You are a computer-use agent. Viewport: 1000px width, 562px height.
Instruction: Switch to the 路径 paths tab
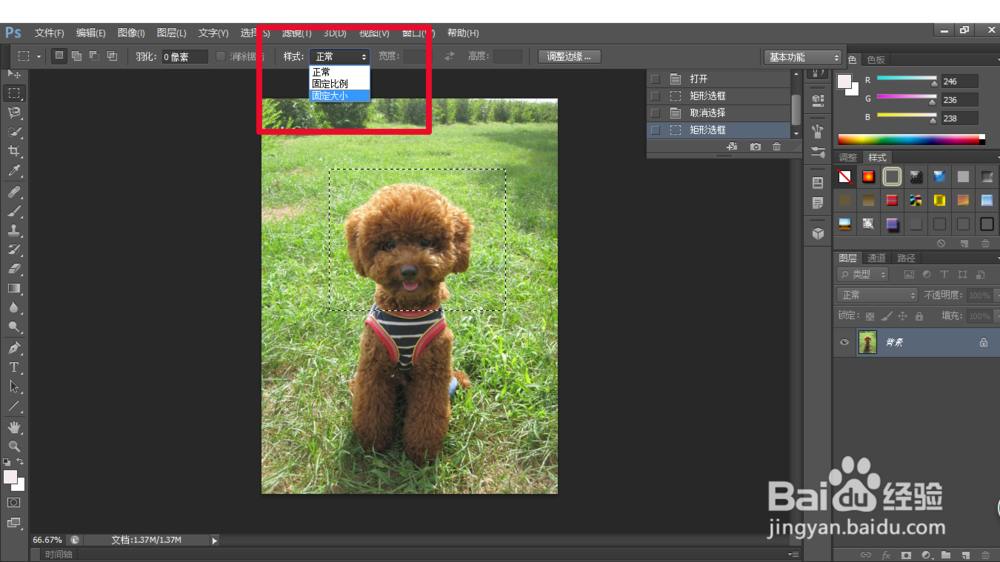[906, 258]
